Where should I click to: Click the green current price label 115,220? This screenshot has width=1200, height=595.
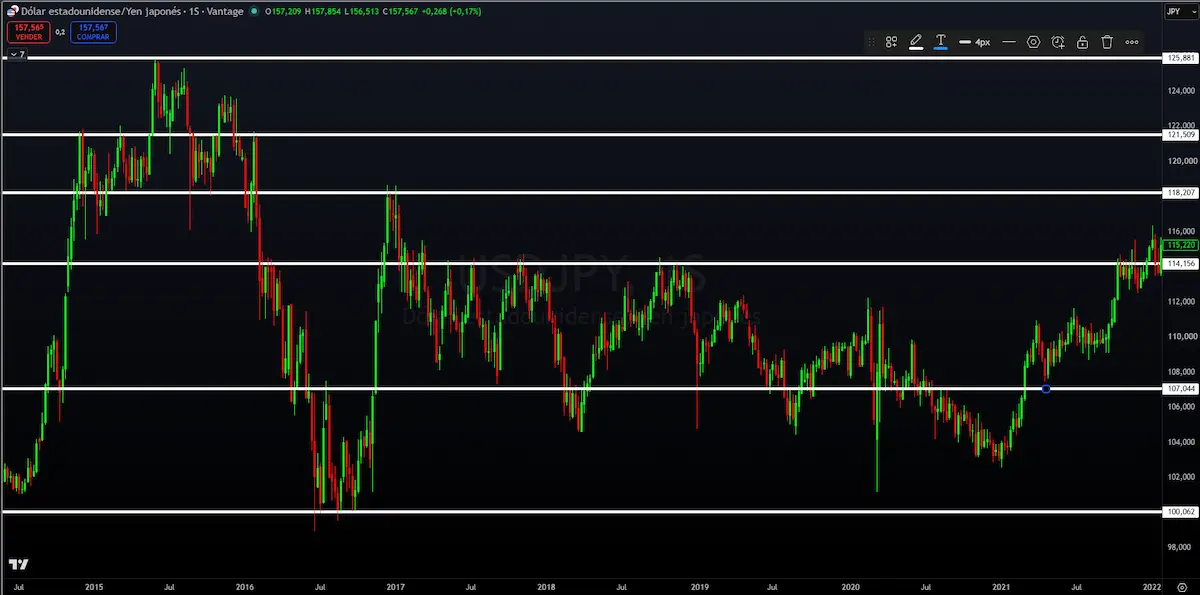(x=1181, y=244)
